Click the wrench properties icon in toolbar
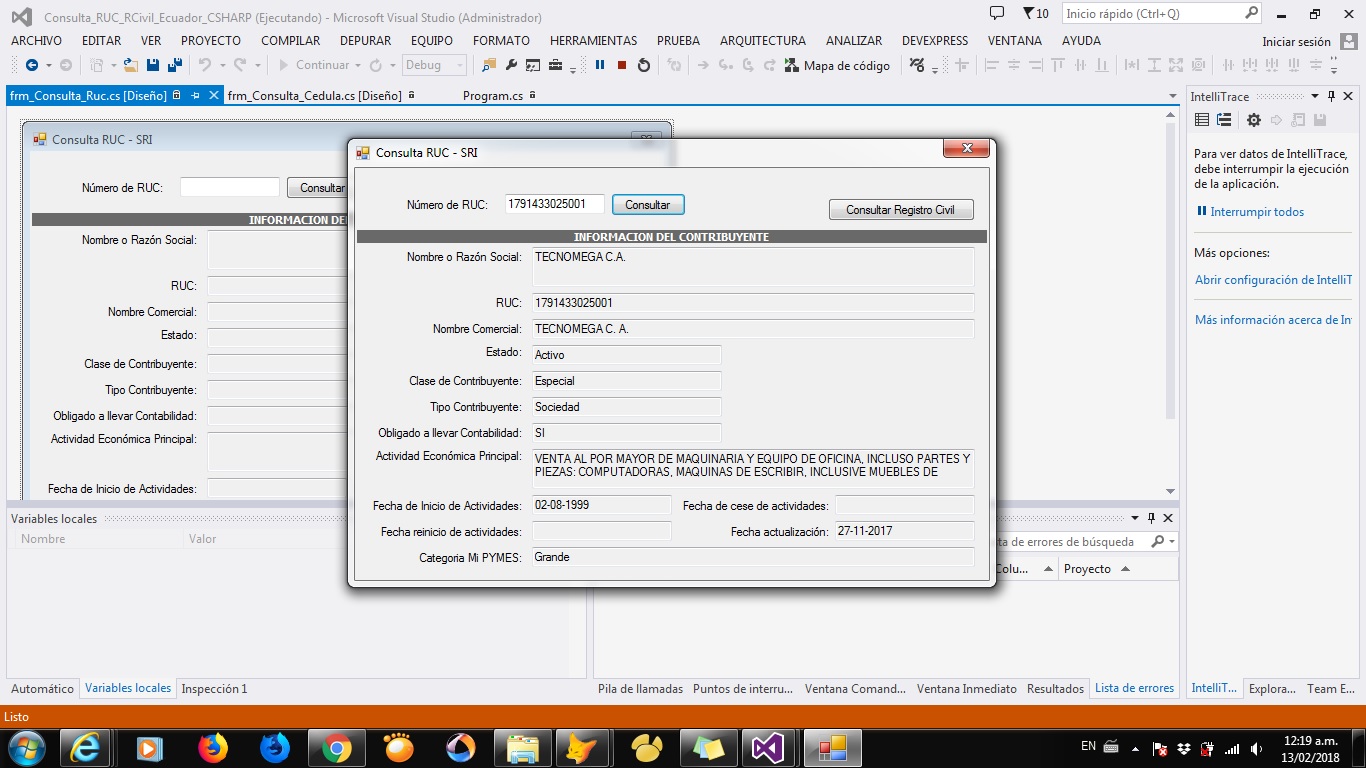 point(511,65)
